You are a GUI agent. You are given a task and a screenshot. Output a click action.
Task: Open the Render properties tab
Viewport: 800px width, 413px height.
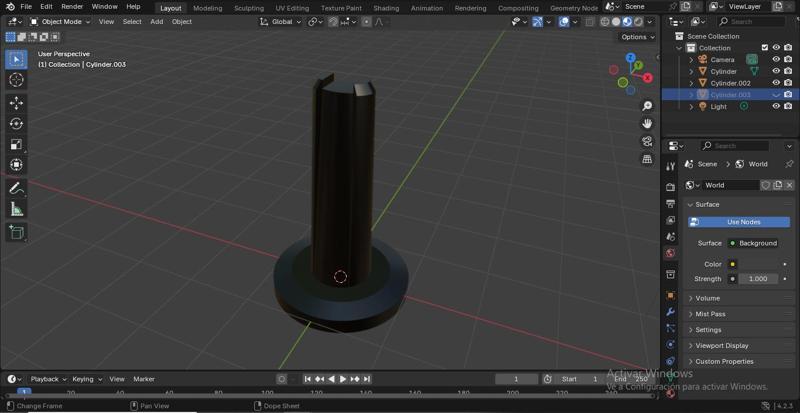(x=670, y=187)
